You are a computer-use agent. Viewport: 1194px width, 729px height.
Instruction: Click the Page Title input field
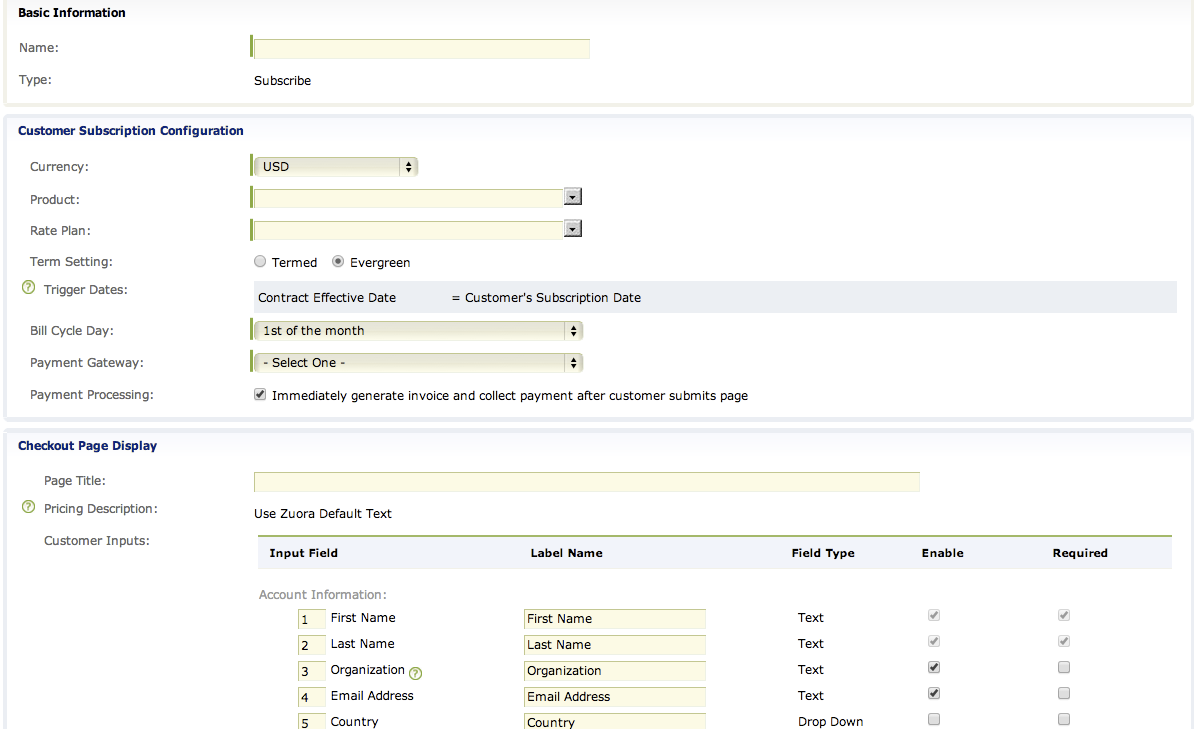pos(586,481)
